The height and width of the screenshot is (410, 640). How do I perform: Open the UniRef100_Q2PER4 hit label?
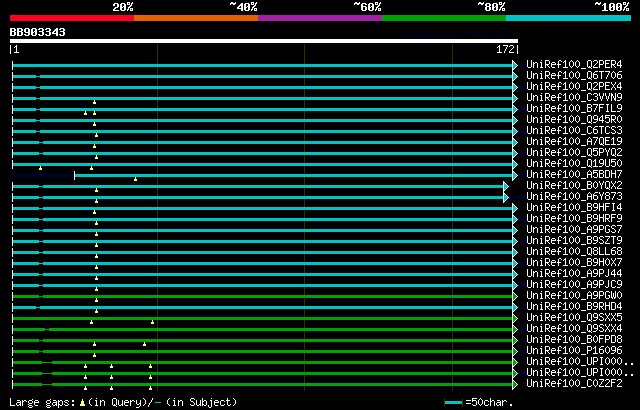point(574,64)
